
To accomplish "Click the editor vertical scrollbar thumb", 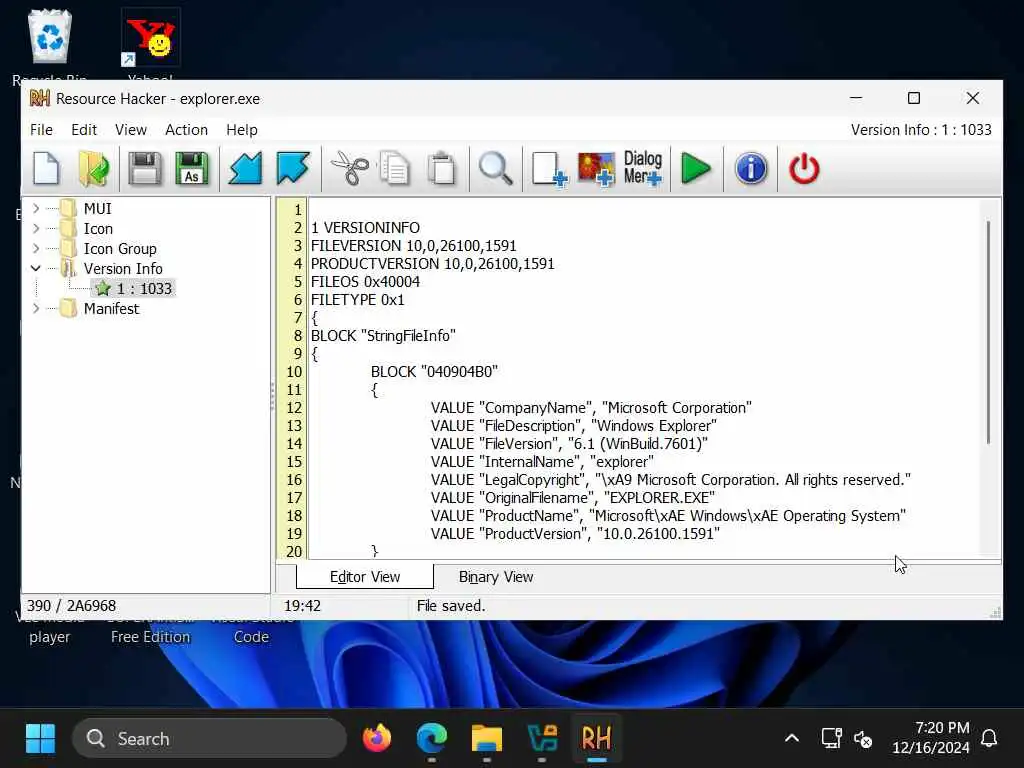I will [x=988, y=332].
